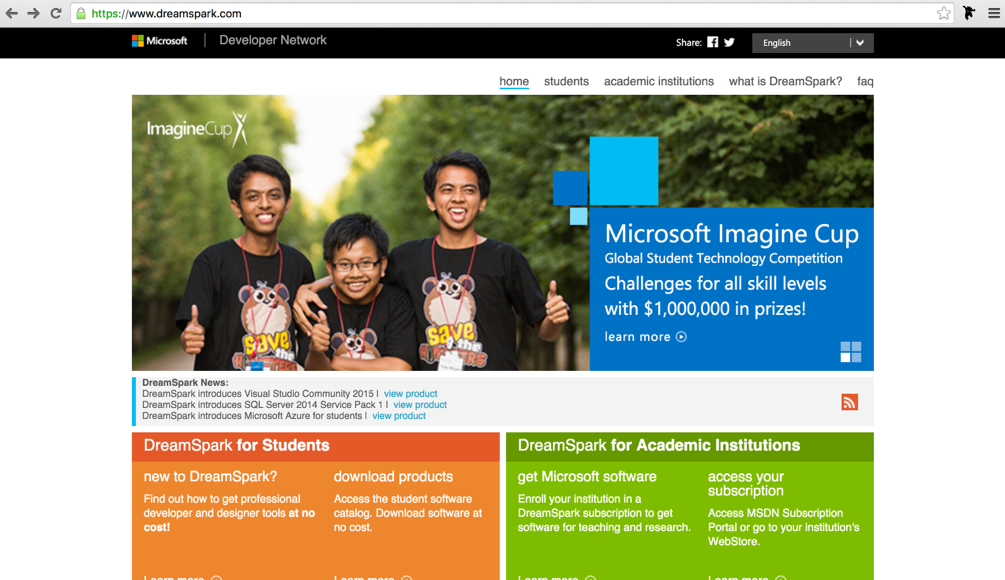This screenshot has width=1005, height=580.
Task: Click the Microsoft logo in header
Action: (159, 41)
